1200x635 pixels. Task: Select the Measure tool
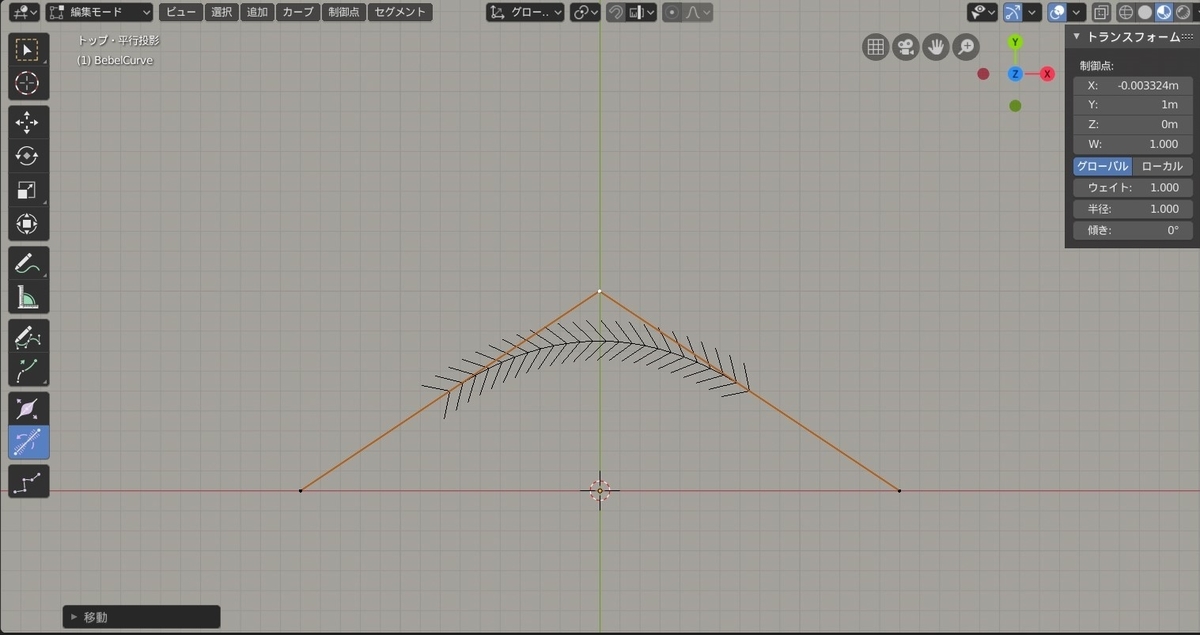tap(28, 296)
